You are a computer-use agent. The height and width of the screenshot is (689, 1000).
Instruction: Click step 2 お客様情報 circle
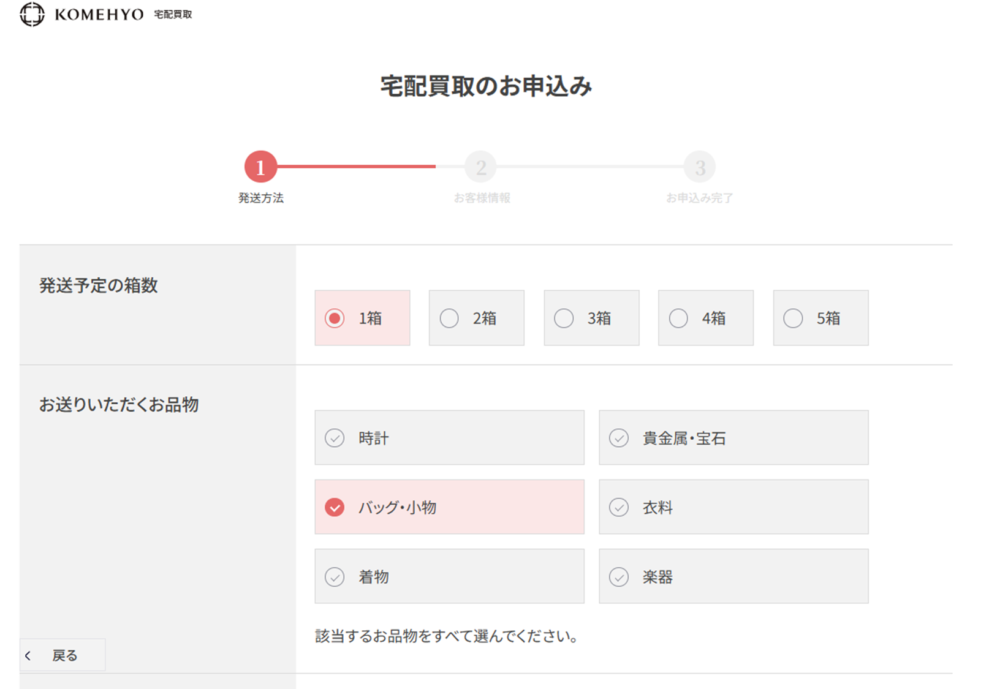point(481,167)
